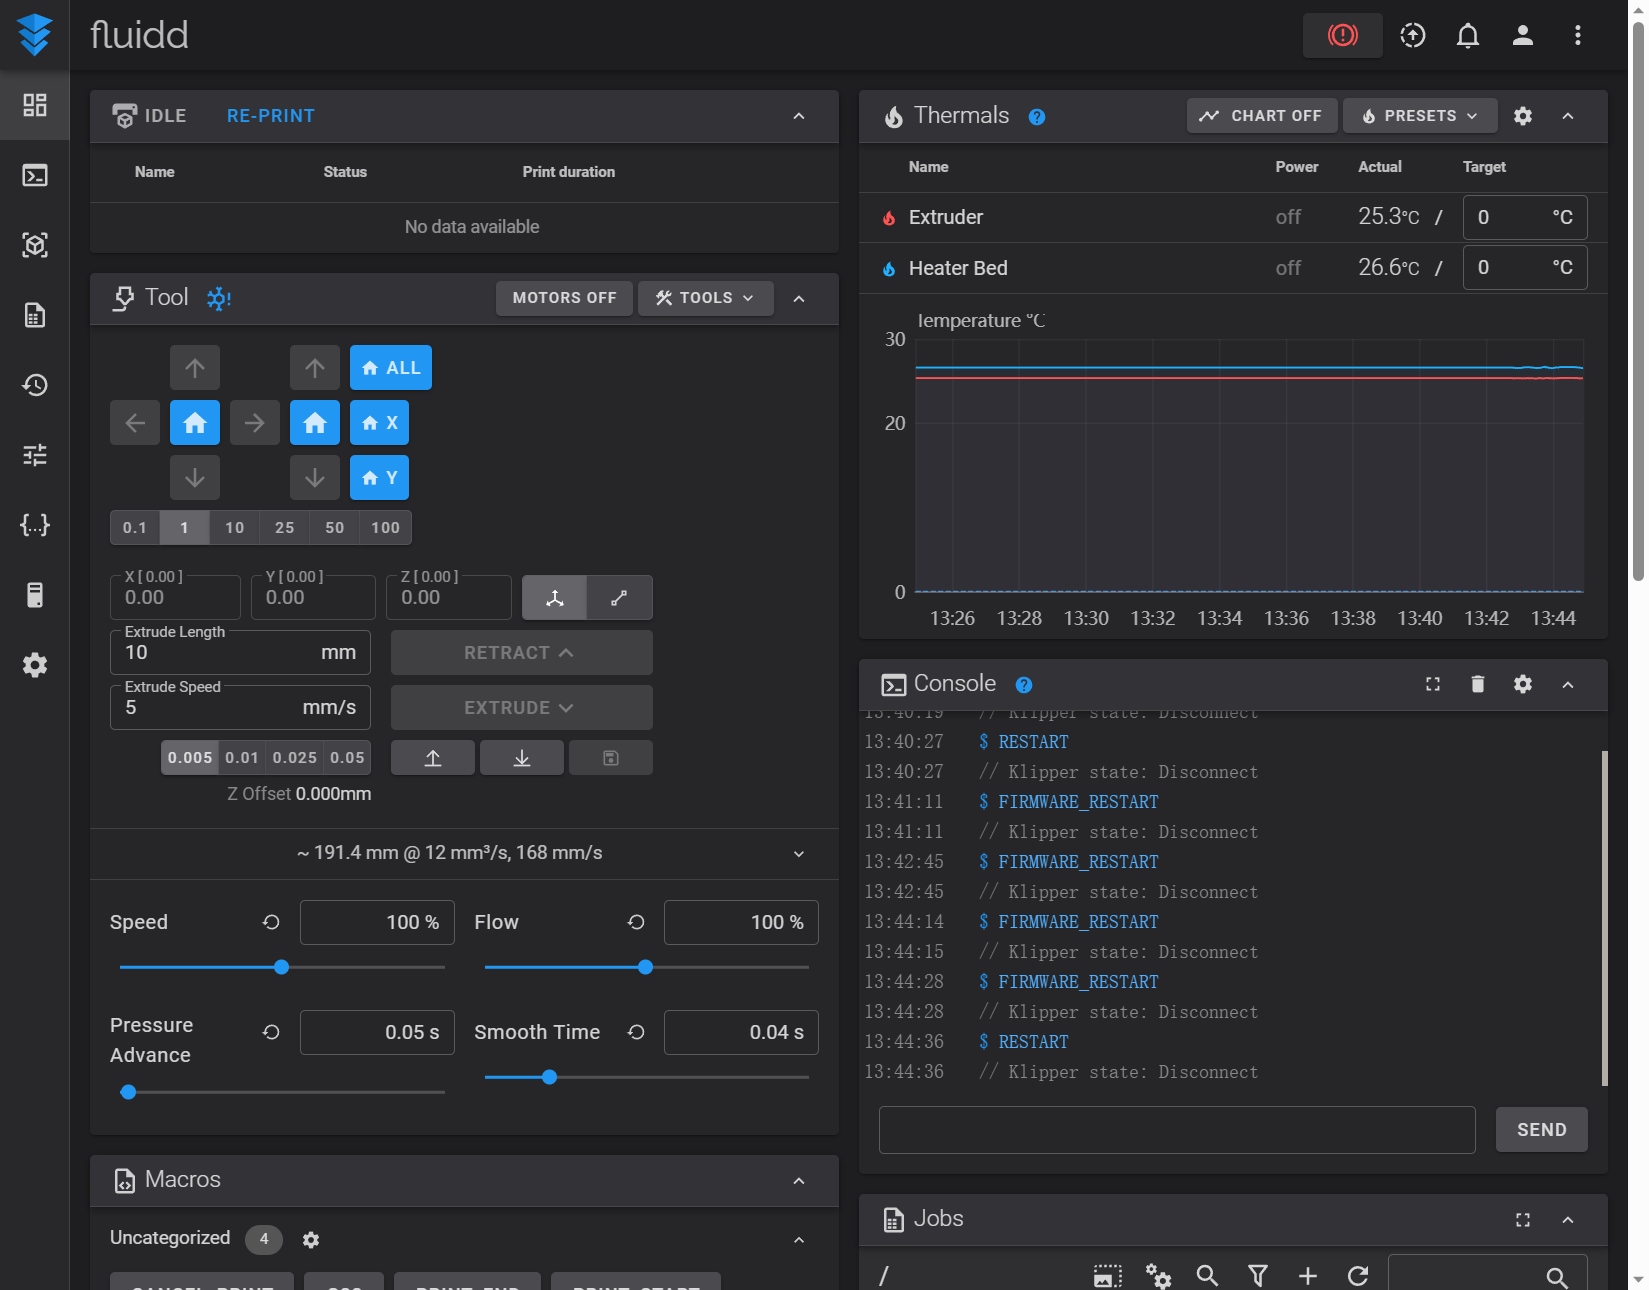
Task: Home the Z axis
Action: 315,423
